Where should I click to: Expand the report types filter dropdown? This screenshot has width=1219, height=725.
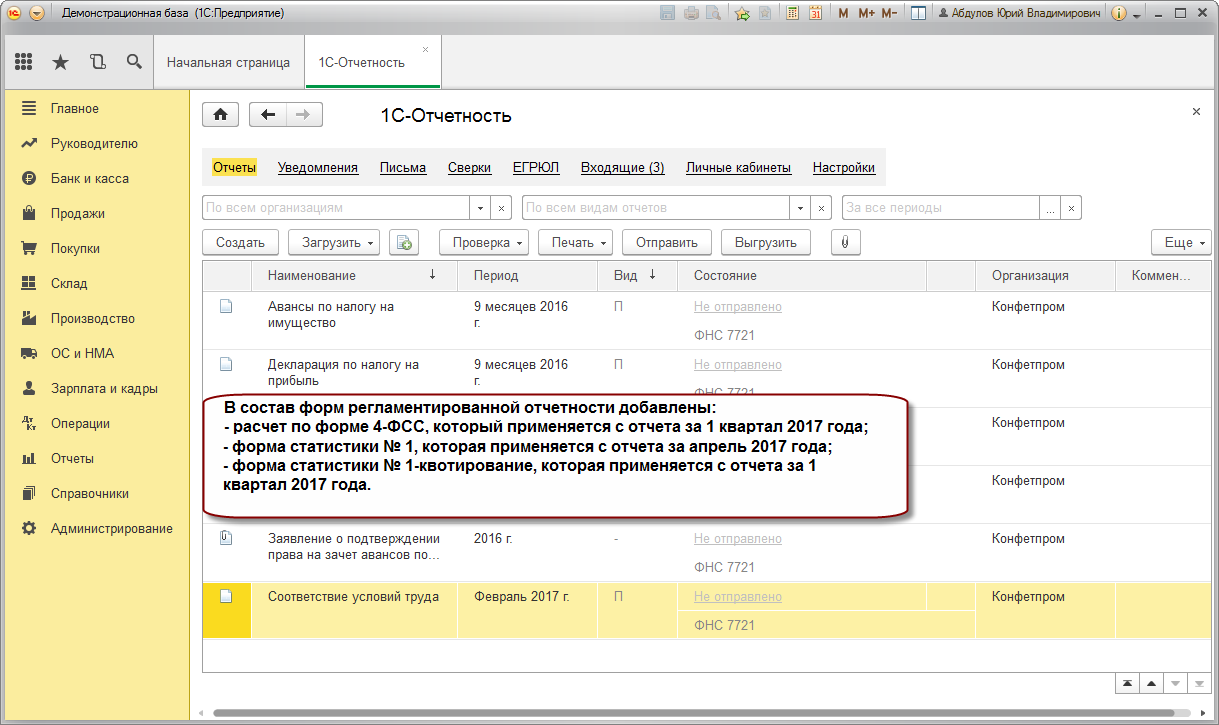(x=800, y=208)
